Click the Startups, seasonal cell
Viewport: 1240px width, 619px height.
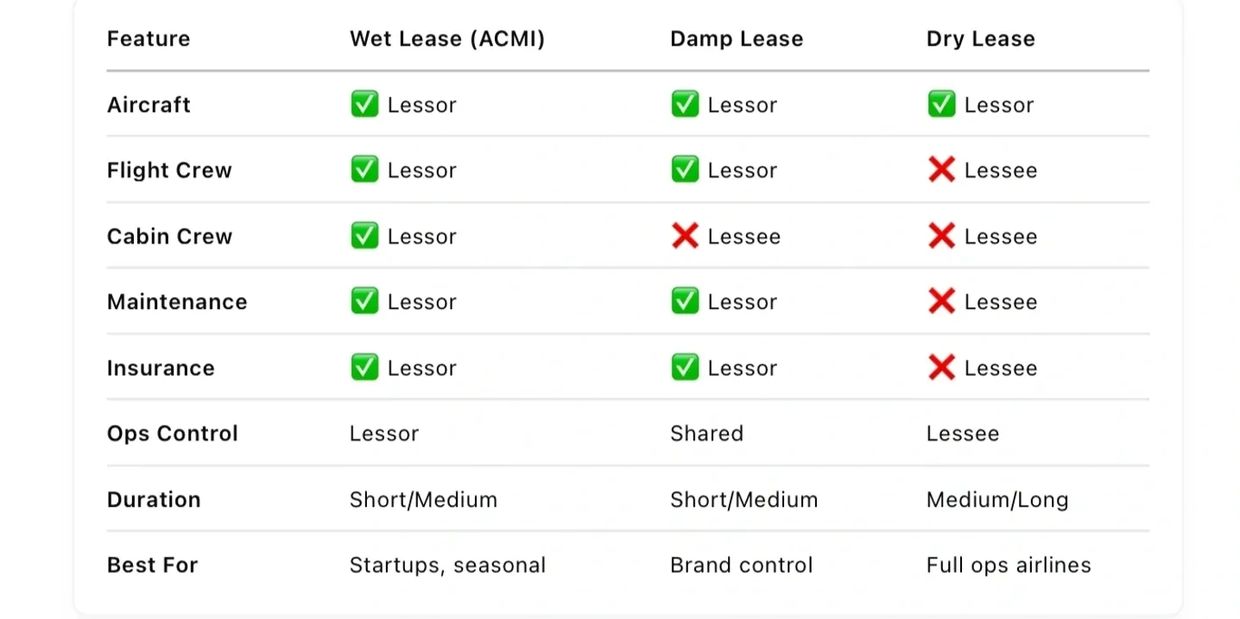click(447, 565)
